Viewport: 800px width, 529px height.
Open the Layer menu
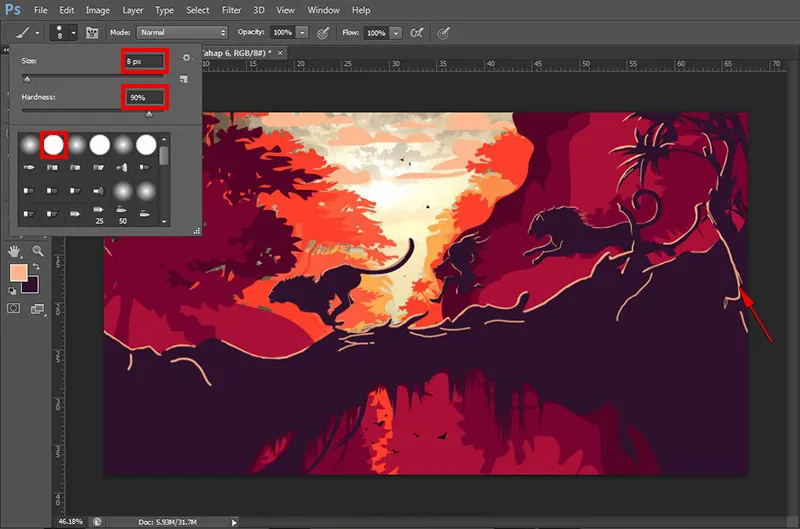pos(131,10)
